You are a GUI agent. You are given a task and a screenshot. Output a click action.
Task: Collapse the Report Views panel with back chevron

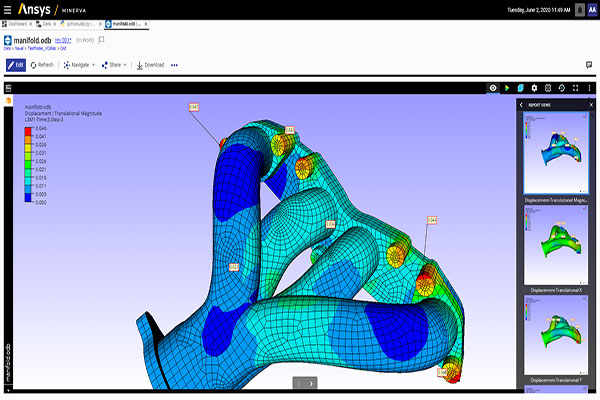pos(521,104)
